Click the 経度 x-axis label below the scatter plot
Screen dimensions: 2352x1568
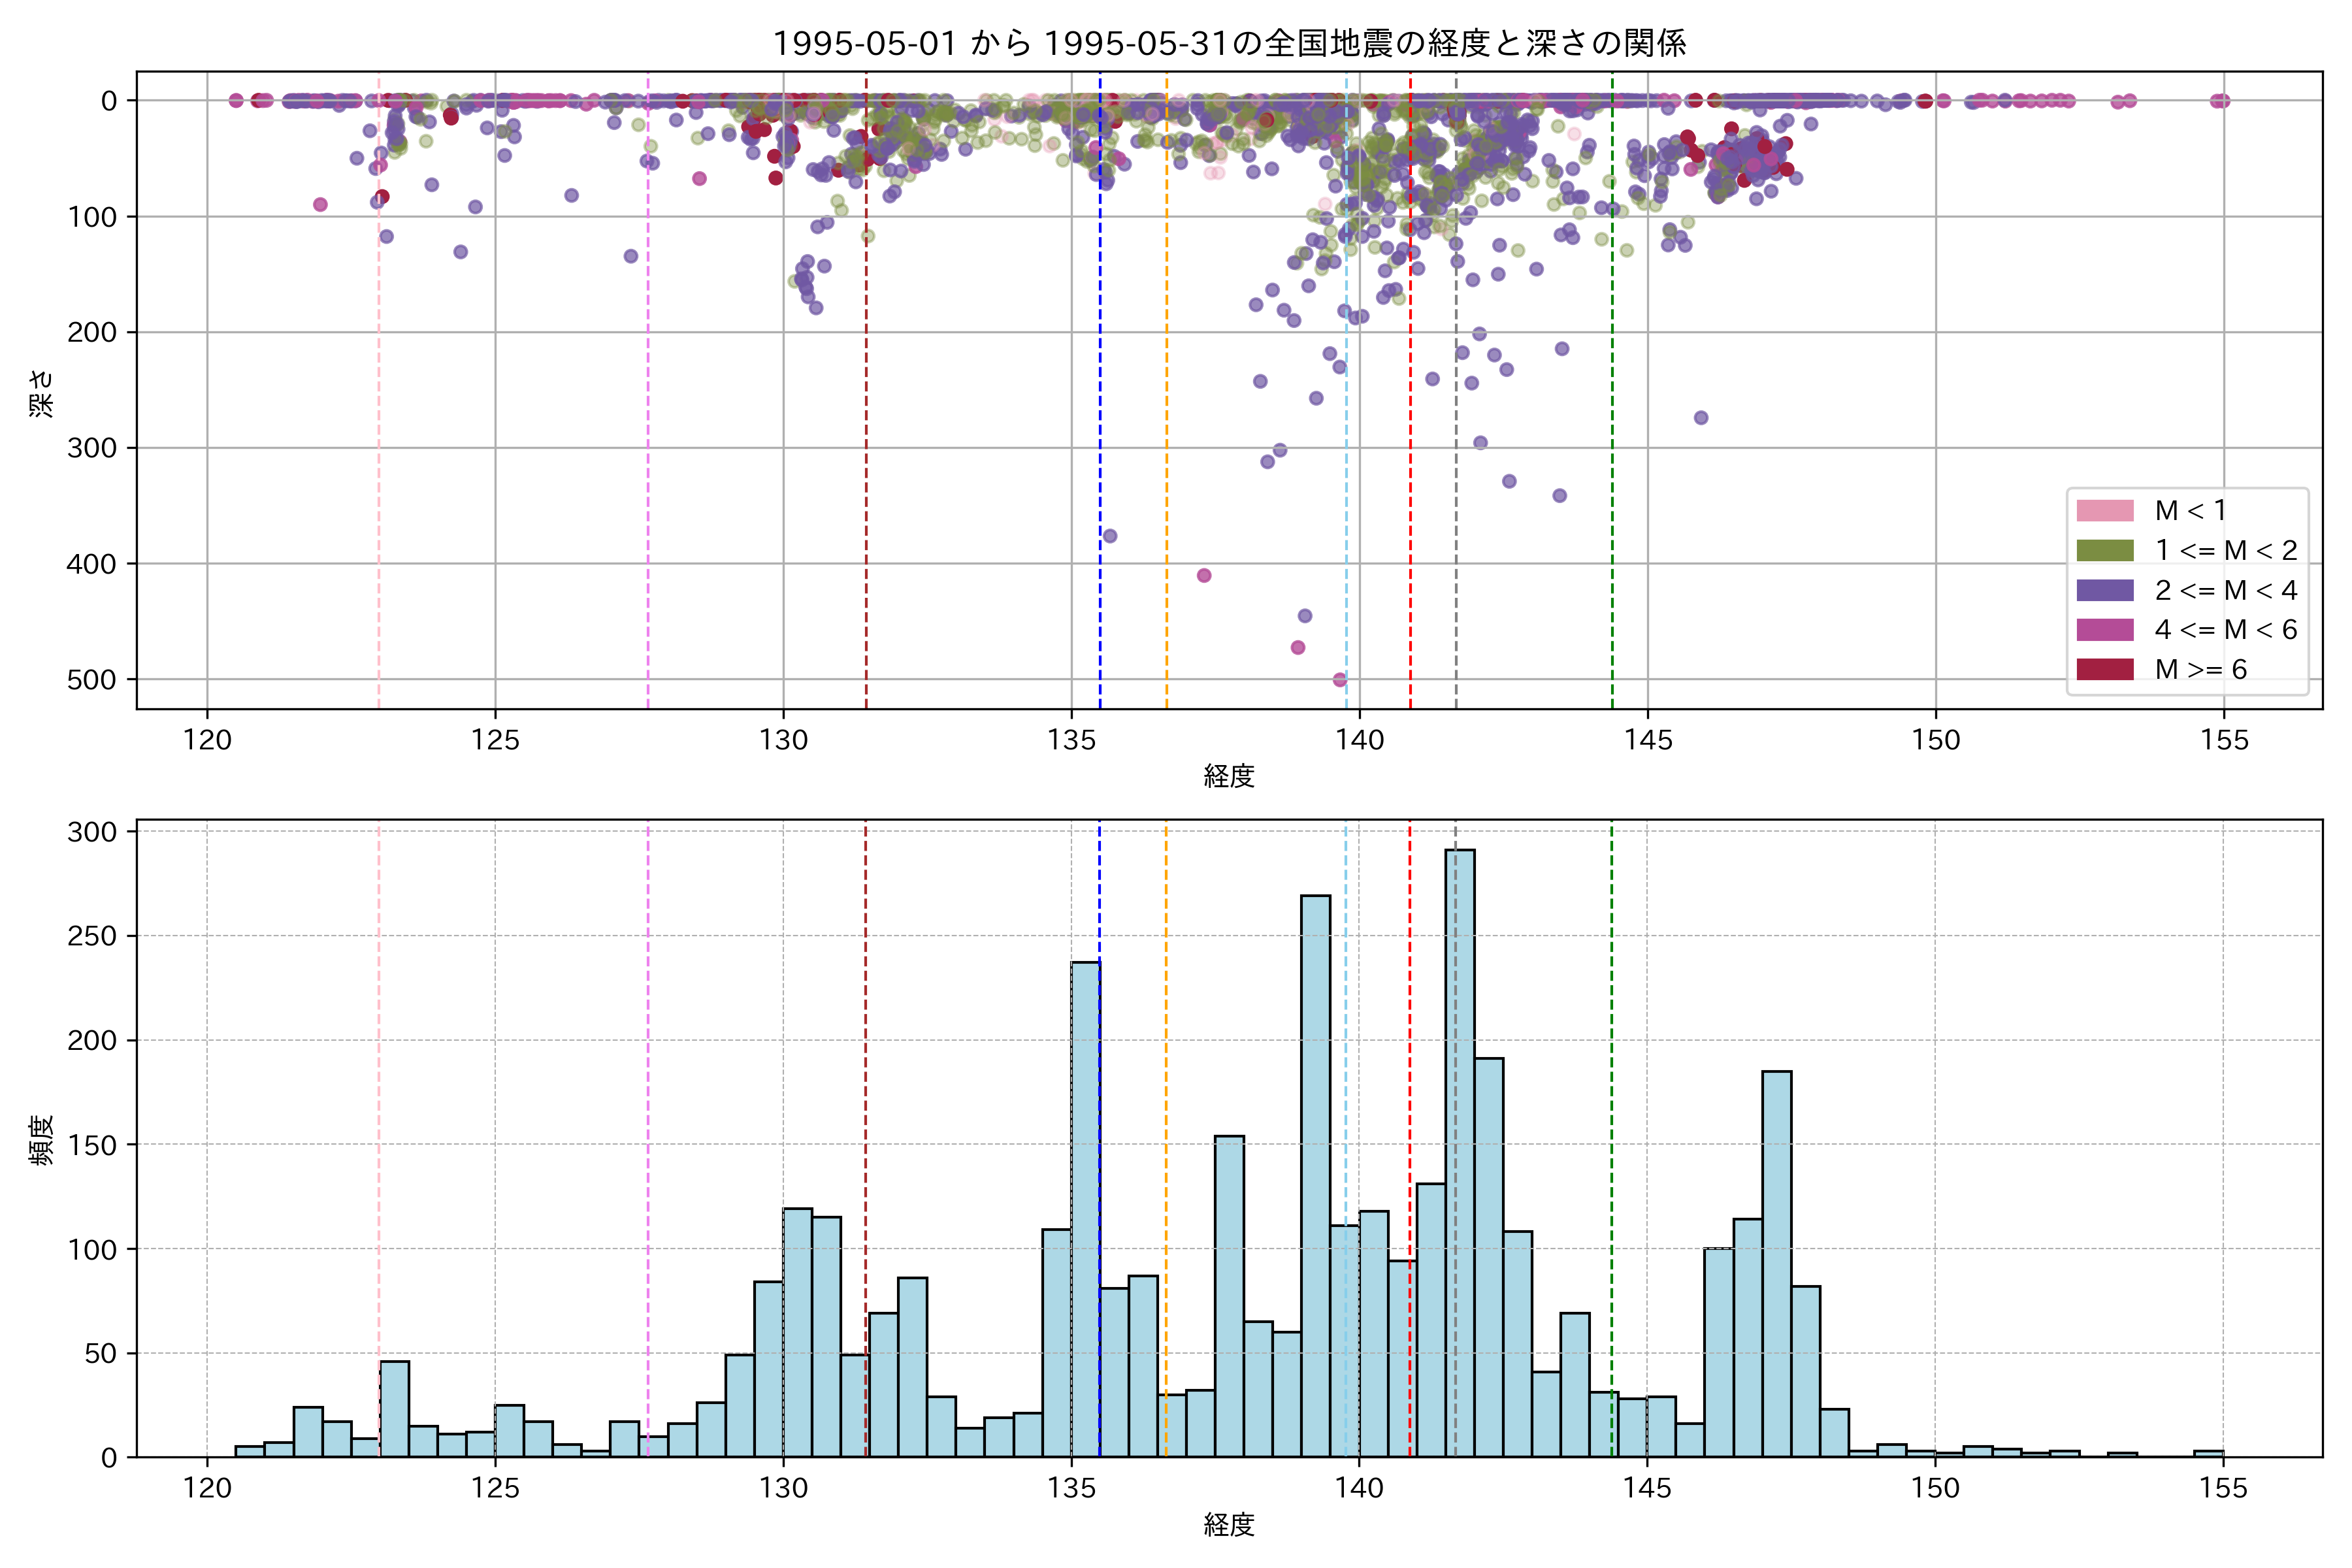(1229, 775)
